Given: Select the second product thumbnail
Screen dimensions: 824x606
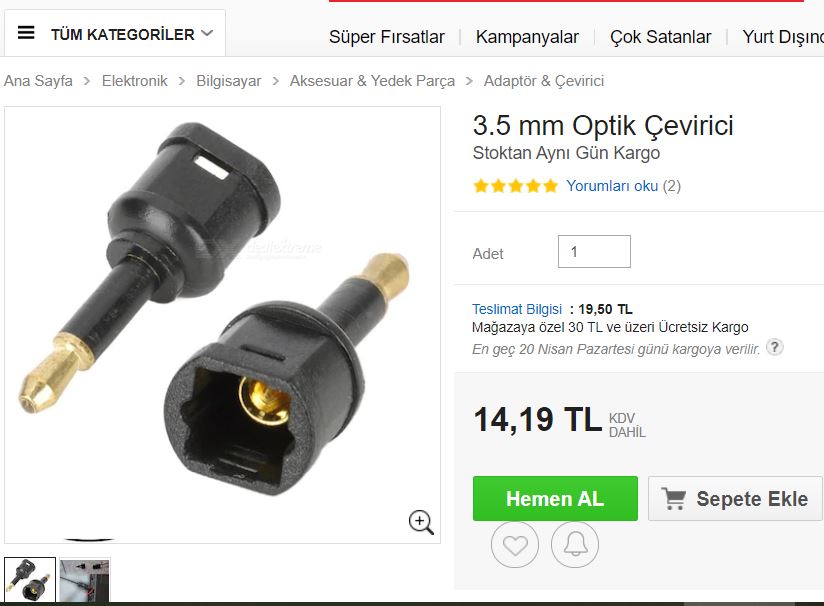Looking at the screenshot, I should tap(85, 580).
